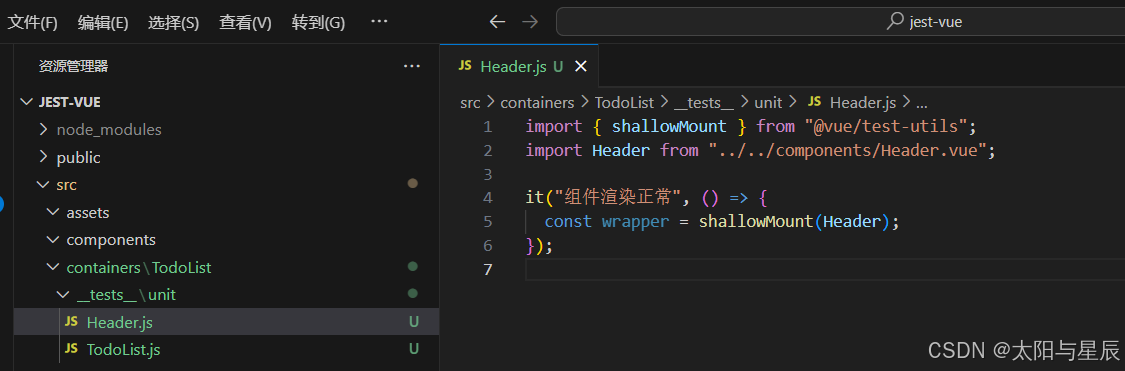This screenshot has width=1125, height=371.
Task: Select Header.js in the file tree
Action: point(226,322)
